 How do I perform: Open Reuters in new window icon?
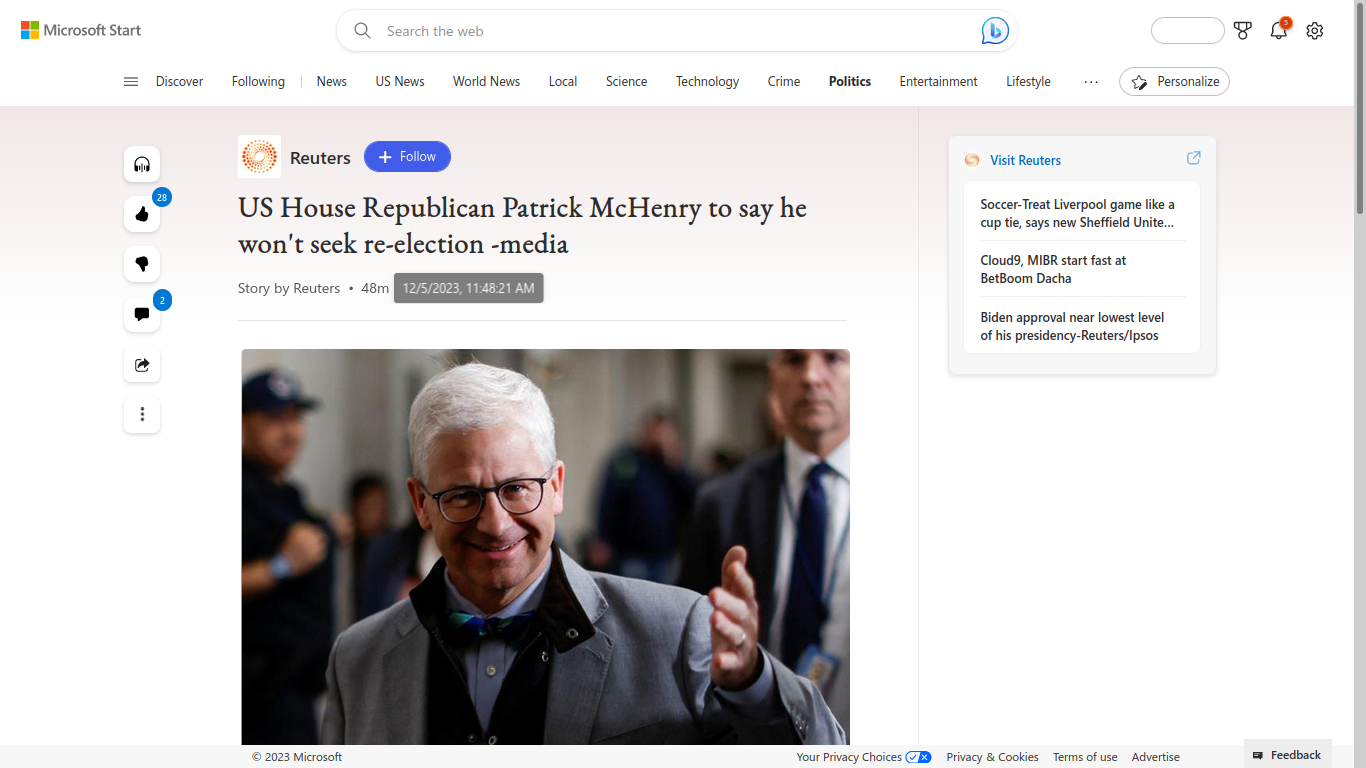coord(1193,158)
